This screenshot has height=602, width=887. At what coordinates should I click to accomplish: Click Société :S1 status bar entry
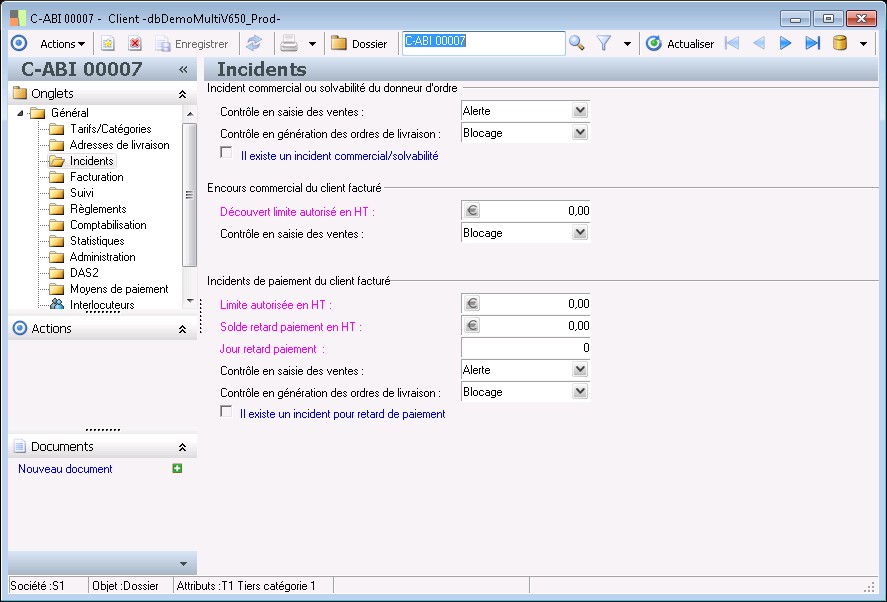click(x=37, y=586)
